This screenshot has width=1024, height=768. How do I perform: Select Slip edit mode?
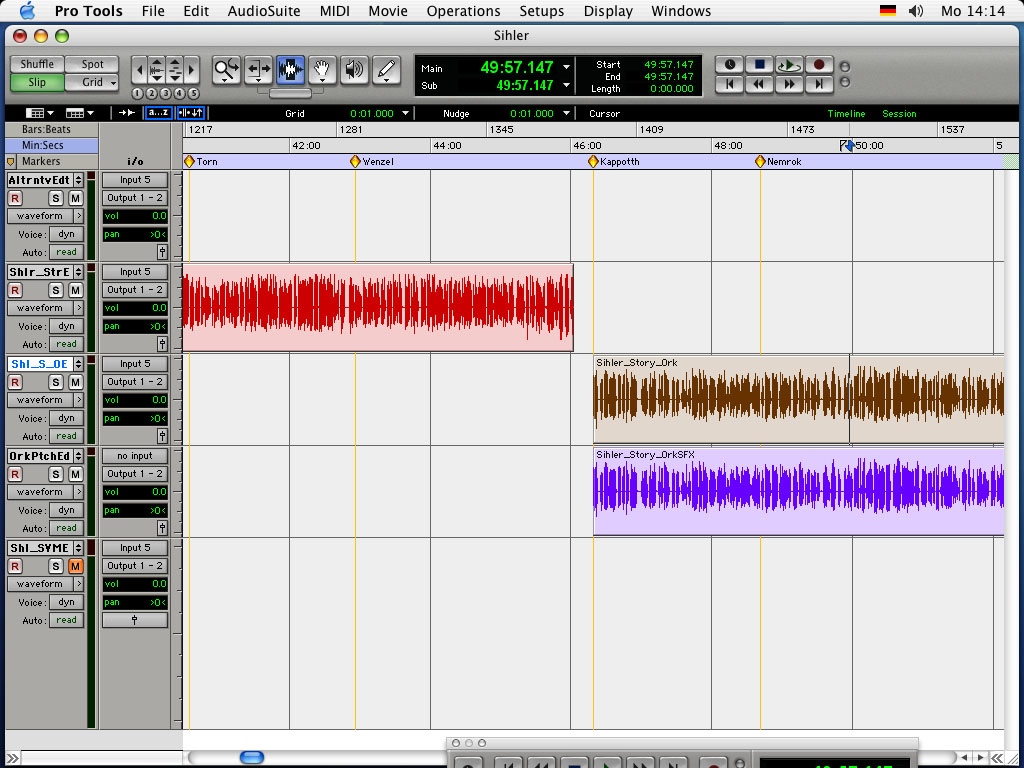(37, 82)
